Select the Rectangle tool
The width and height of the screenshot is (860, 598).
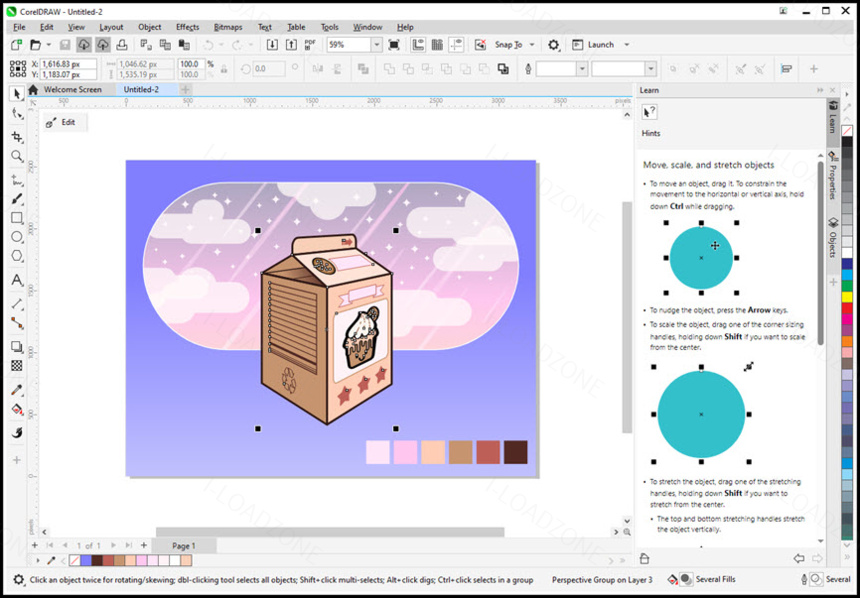(17, 218)
